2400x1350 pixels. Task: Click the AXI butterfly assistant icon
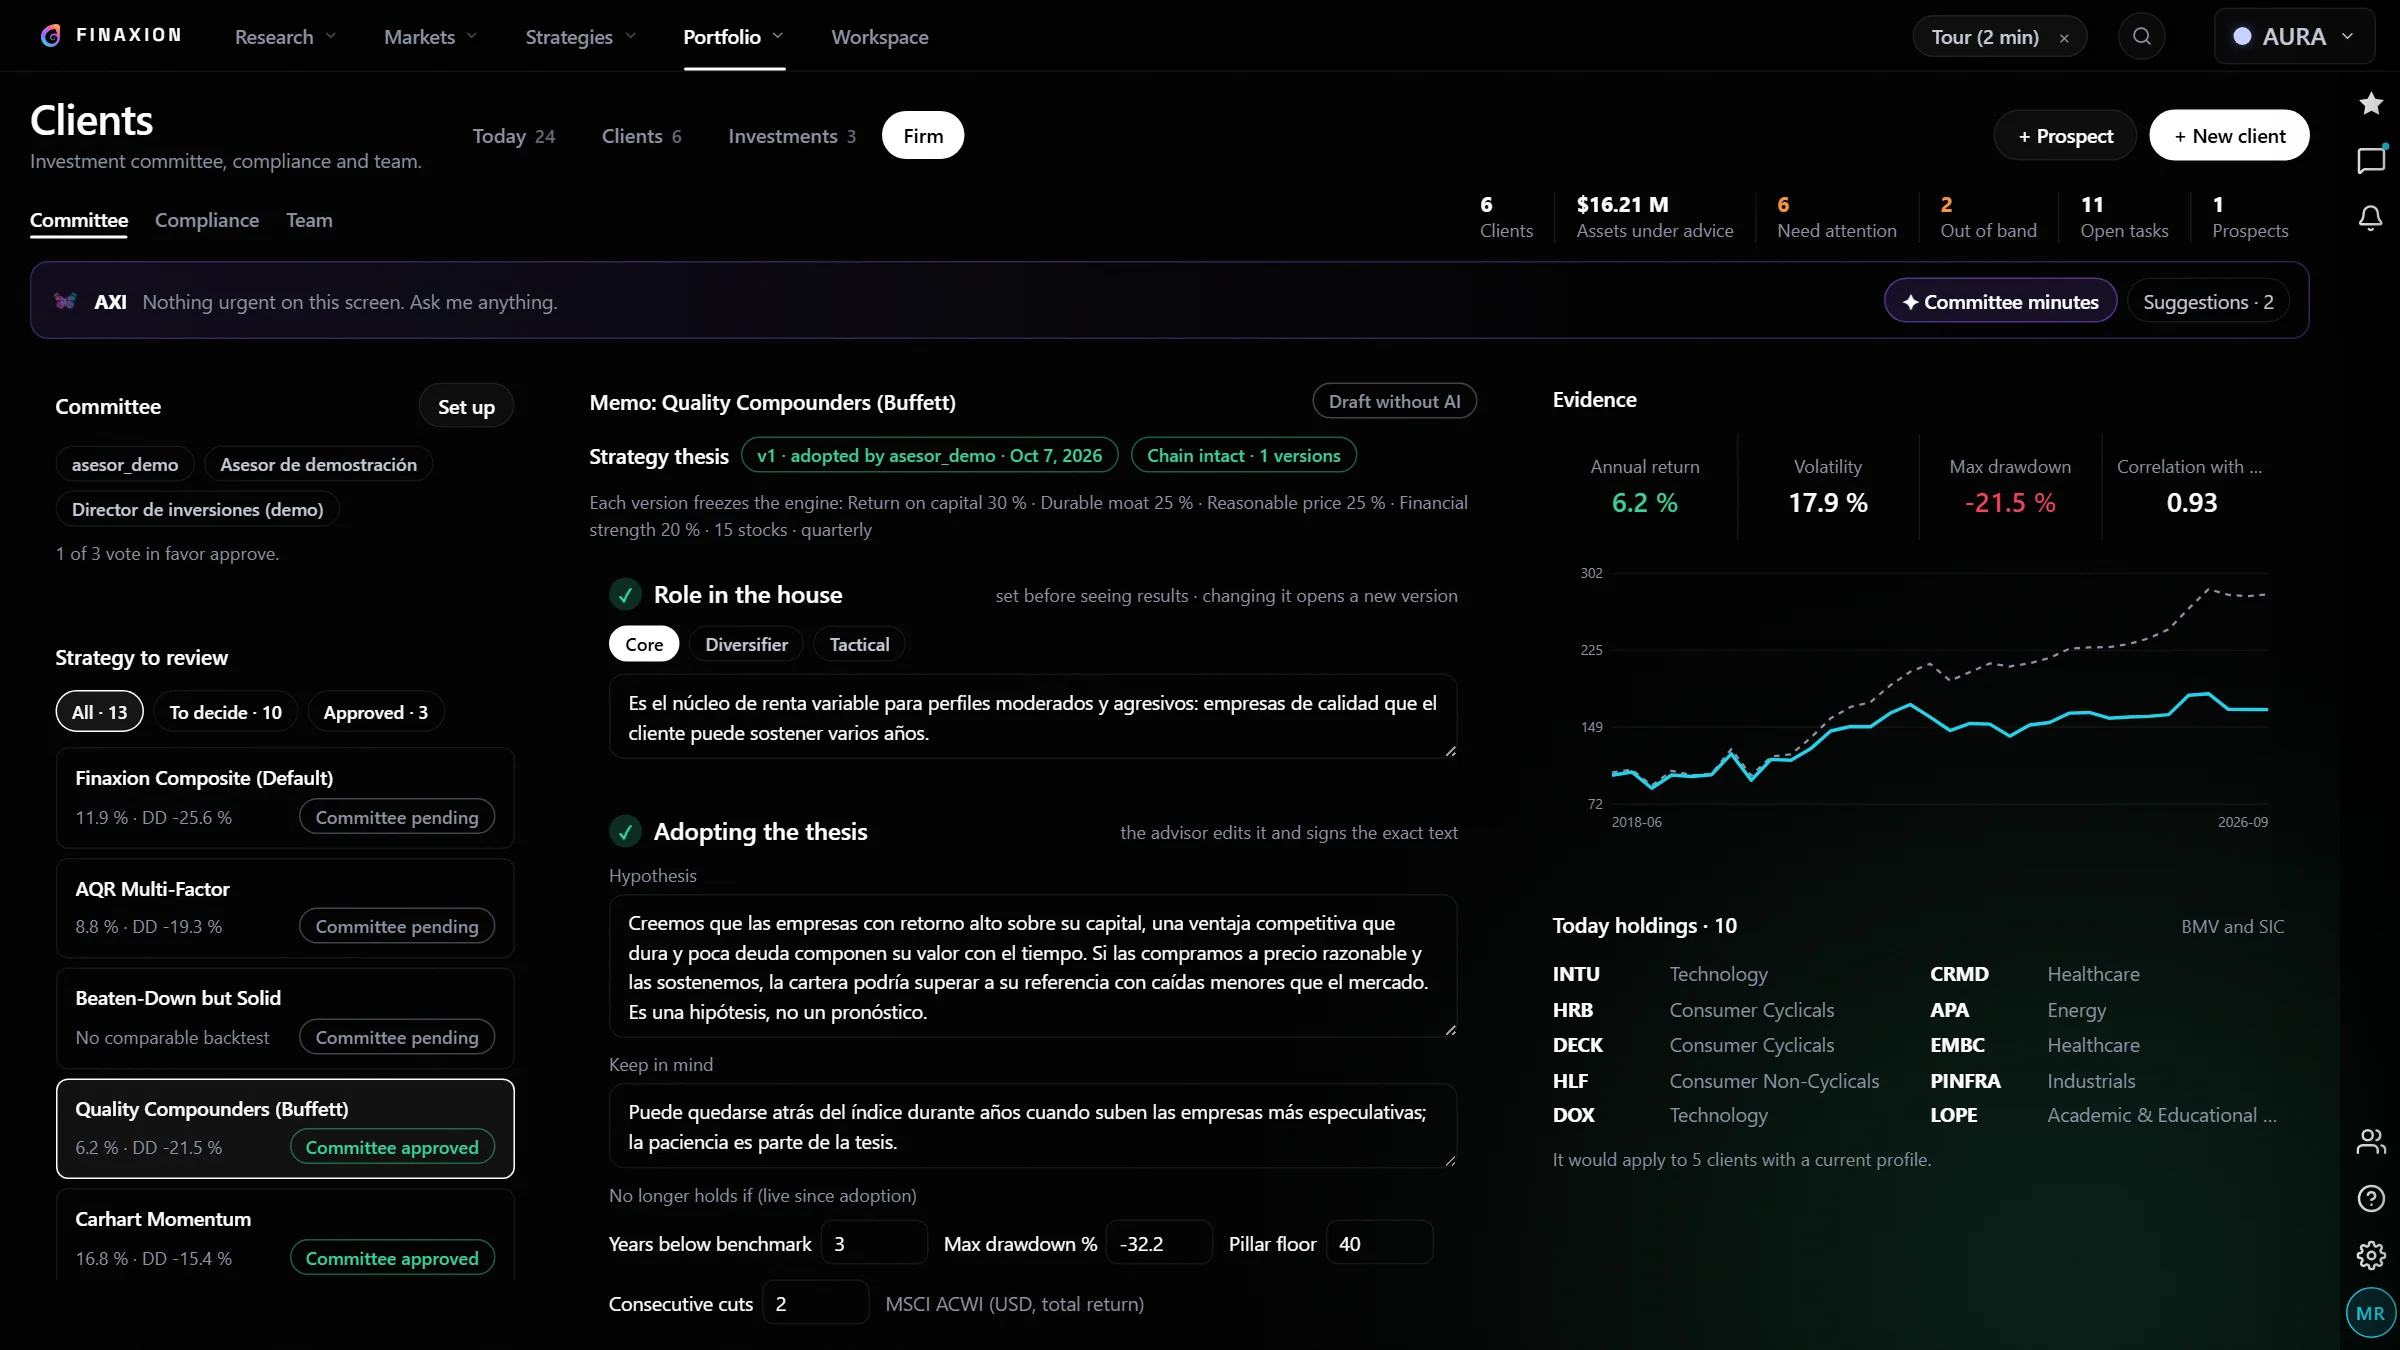click(65, 301)
